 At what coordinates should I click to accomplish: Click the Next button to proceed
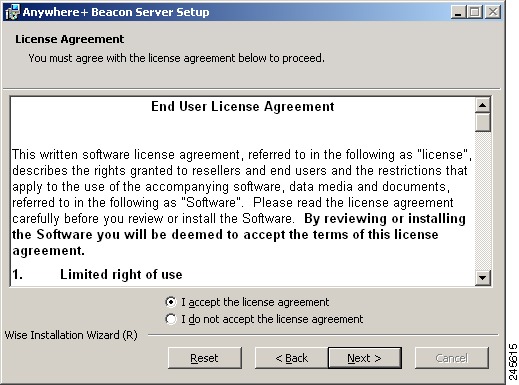click(x=365, y=358)
